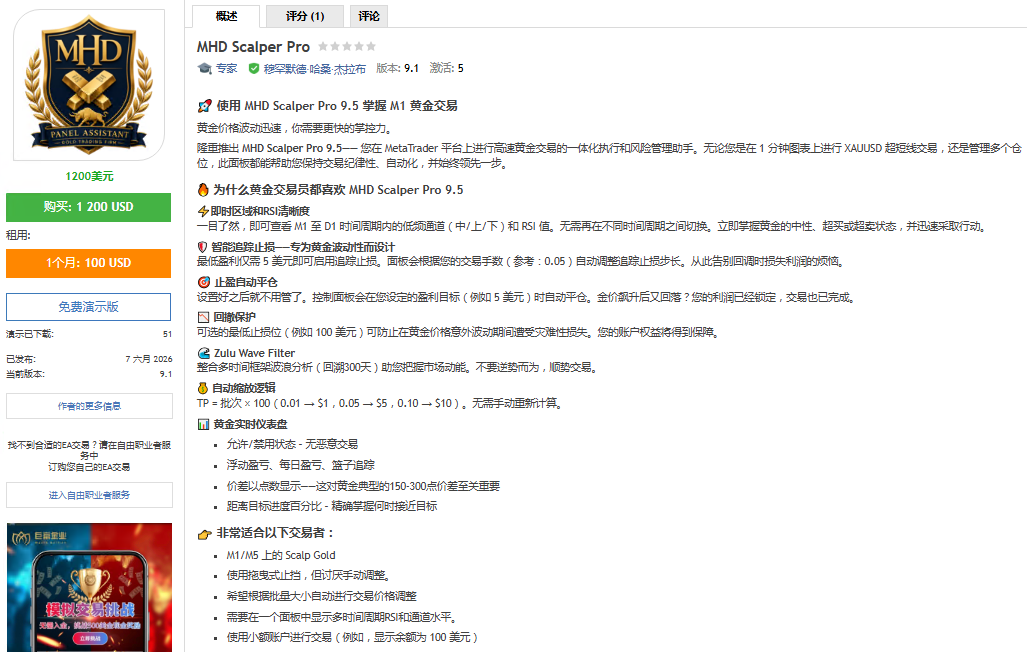Click the lightning bolt icon beside 即时区域和RSI清晰度
1027x652 pixels.
pos(203,211)
